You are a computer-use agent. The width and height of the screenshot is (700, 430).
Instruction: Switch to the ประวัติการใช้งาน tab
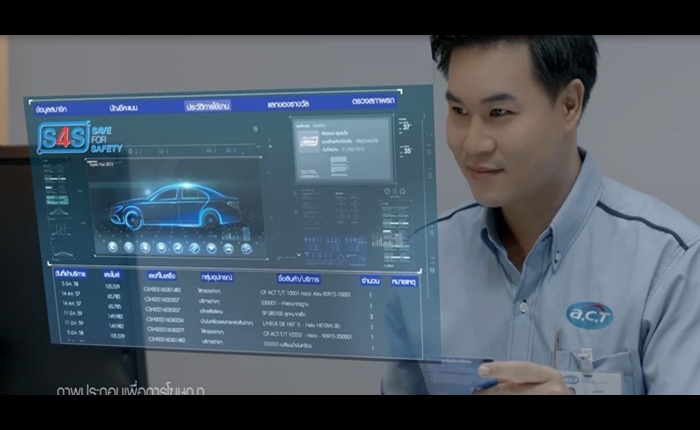pos(208,106)
